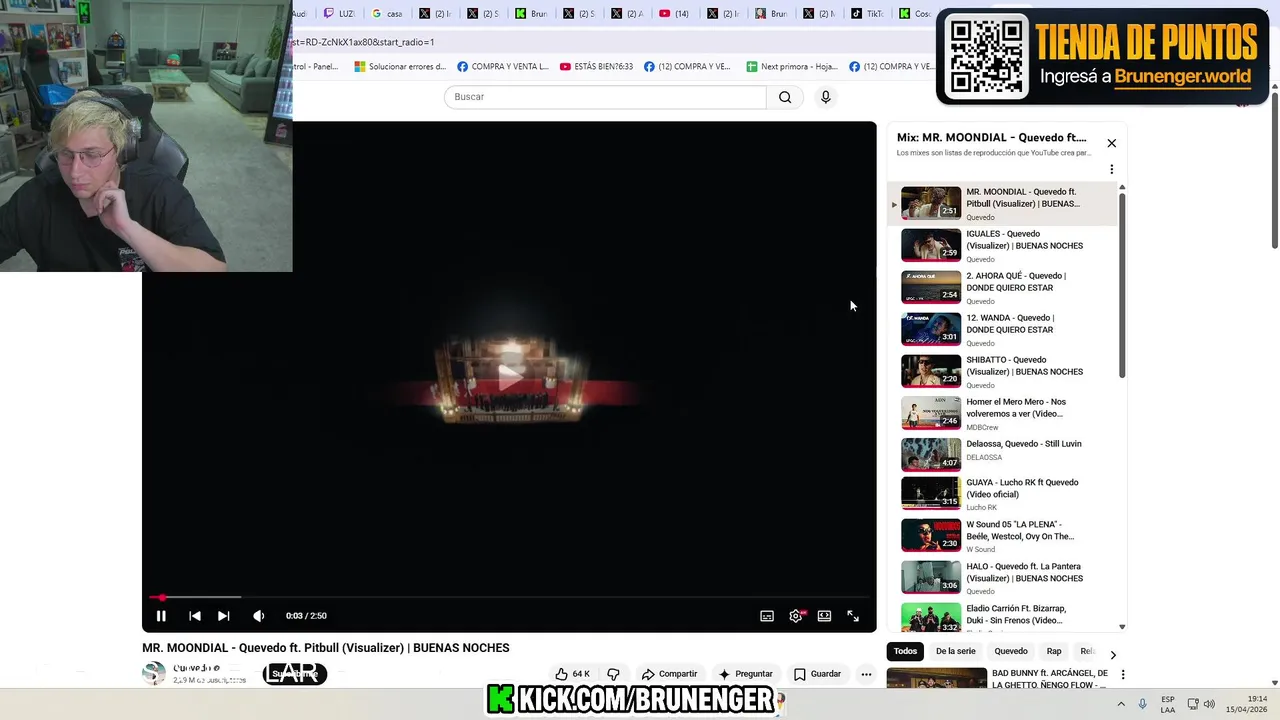Viewport: 1280px width, 720px height.
Task: Select Homer el Mero Mero playlist video
Action: [x=1003, y=413]
